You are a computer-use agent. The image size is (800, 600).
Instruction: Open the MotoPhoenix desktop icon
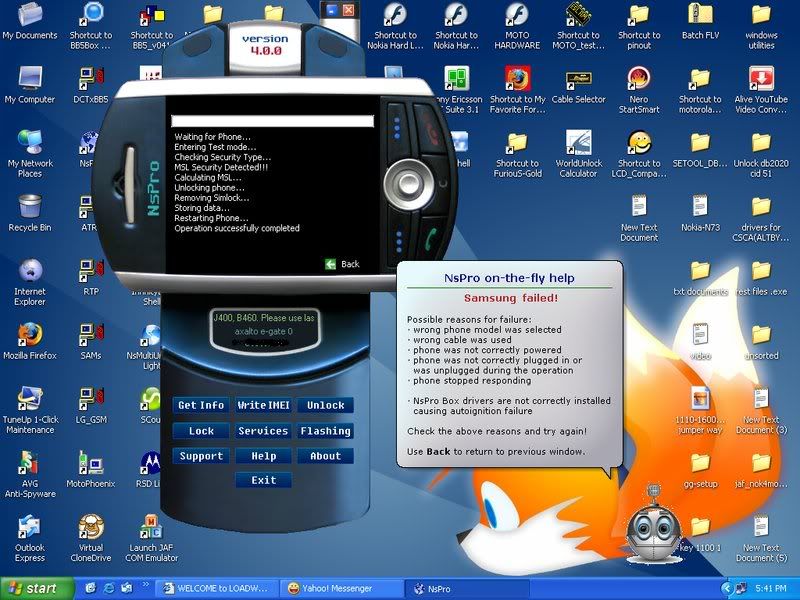click(91, 469)
